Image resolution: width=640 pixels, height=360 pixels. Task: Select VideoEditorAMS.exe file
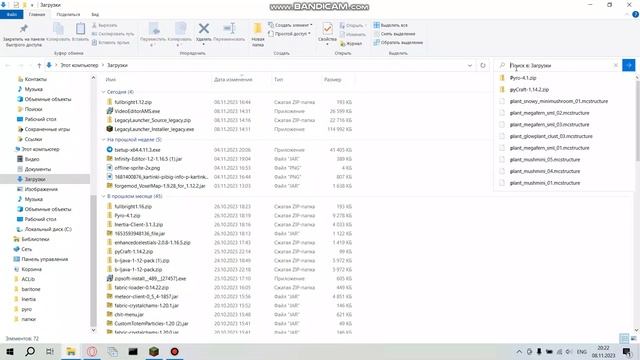pyautogui.click(x=137, y=111)
